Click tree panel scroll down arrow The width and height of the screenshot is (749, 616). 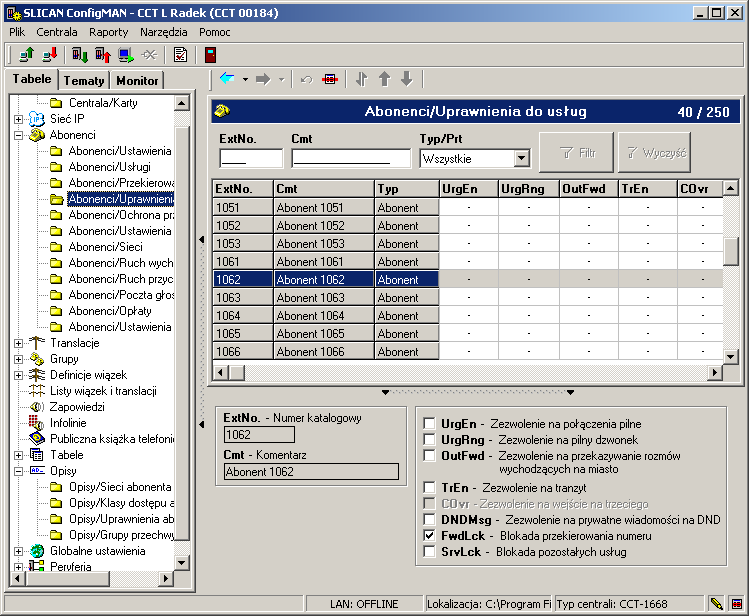click(x=182, y=563)
